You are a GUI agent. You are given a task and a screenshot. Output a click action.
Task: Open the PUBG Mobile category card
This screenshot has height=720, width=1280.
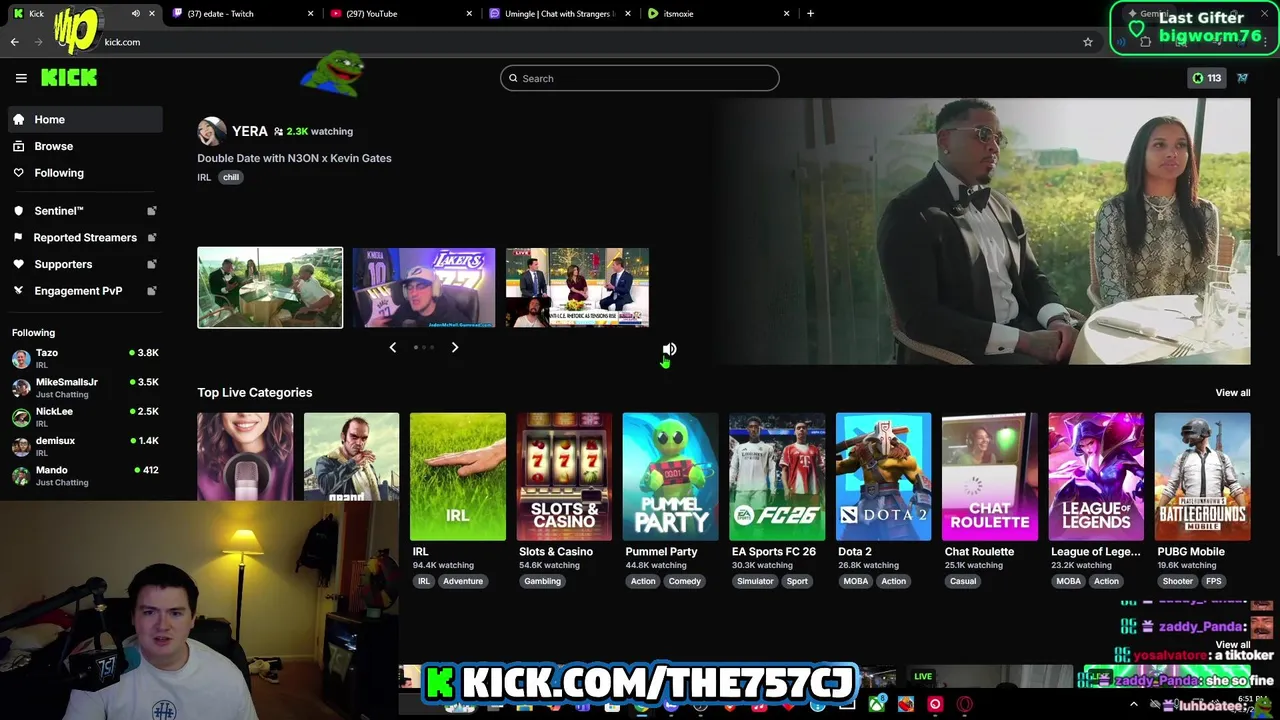[1202, 477]
